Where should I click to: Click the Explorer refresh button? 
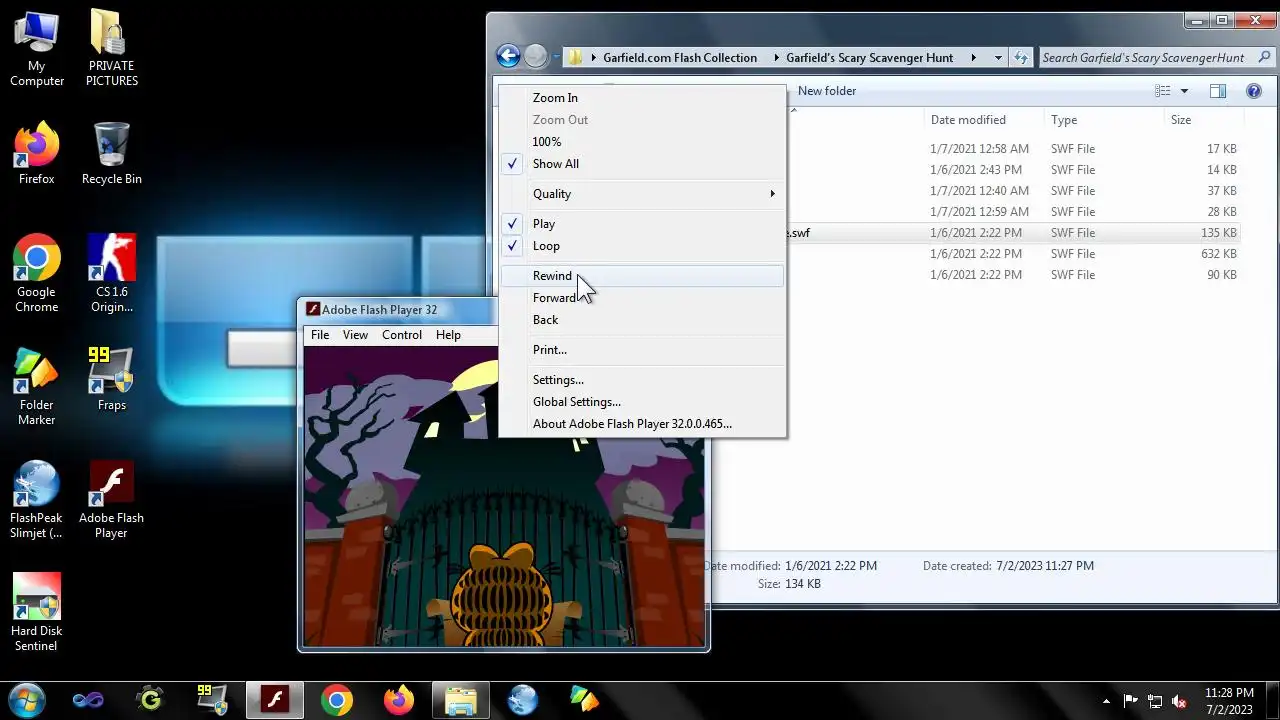pyautogui.click(x=1020, y=57)
